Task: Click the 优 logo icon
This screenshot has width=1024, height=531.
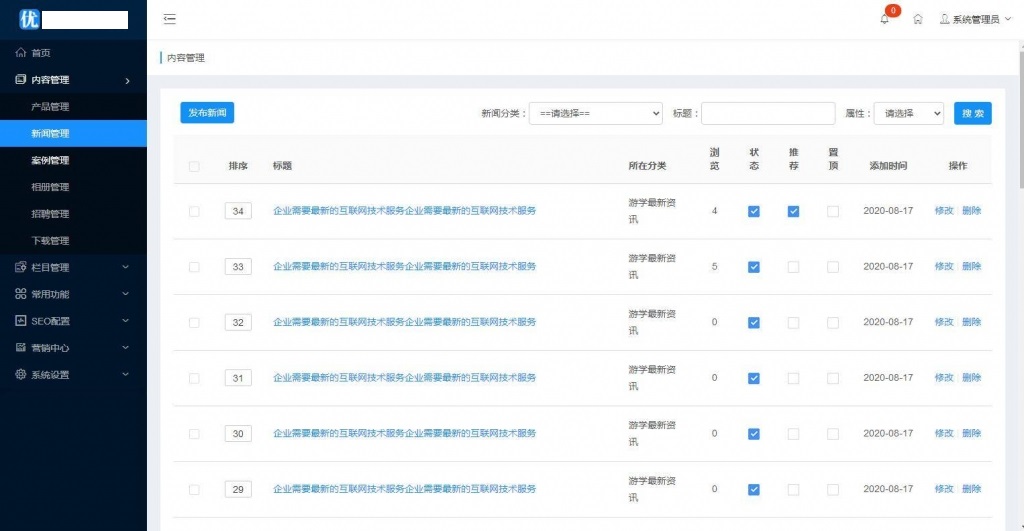Action: pyautogui.click(x=29, y=19)
